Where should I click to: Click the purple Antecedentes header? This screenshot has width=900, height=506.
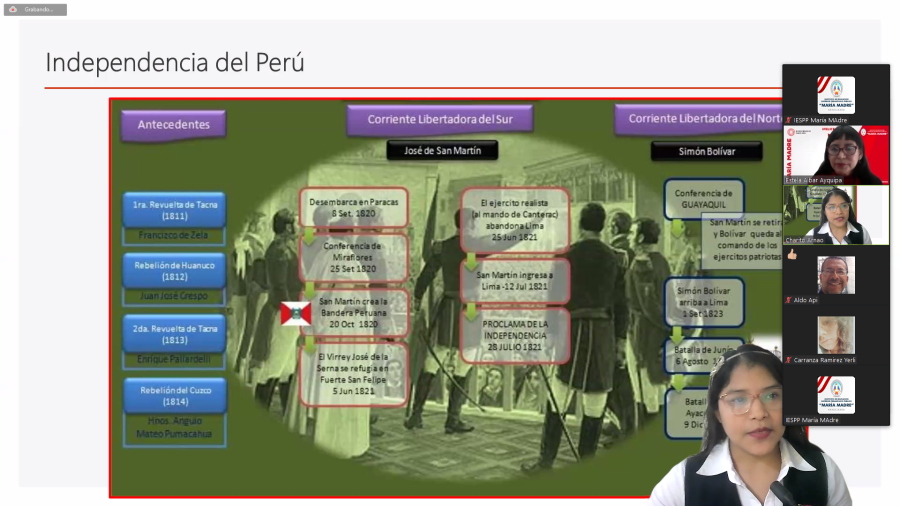click(x=173, y=125)
